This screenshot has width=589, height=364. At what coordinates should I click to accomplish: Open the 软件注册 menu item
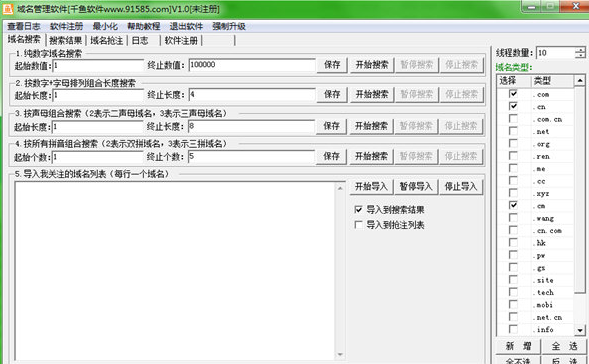point(66,26)
